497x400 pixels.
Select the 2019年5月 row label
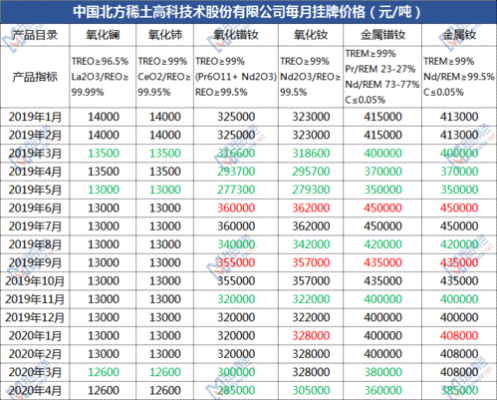click(x=35, y=190)
